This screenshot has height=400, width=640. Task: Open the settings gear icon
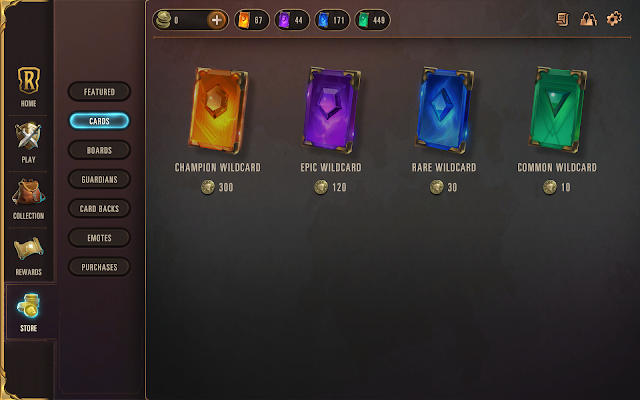click(614, 19)
